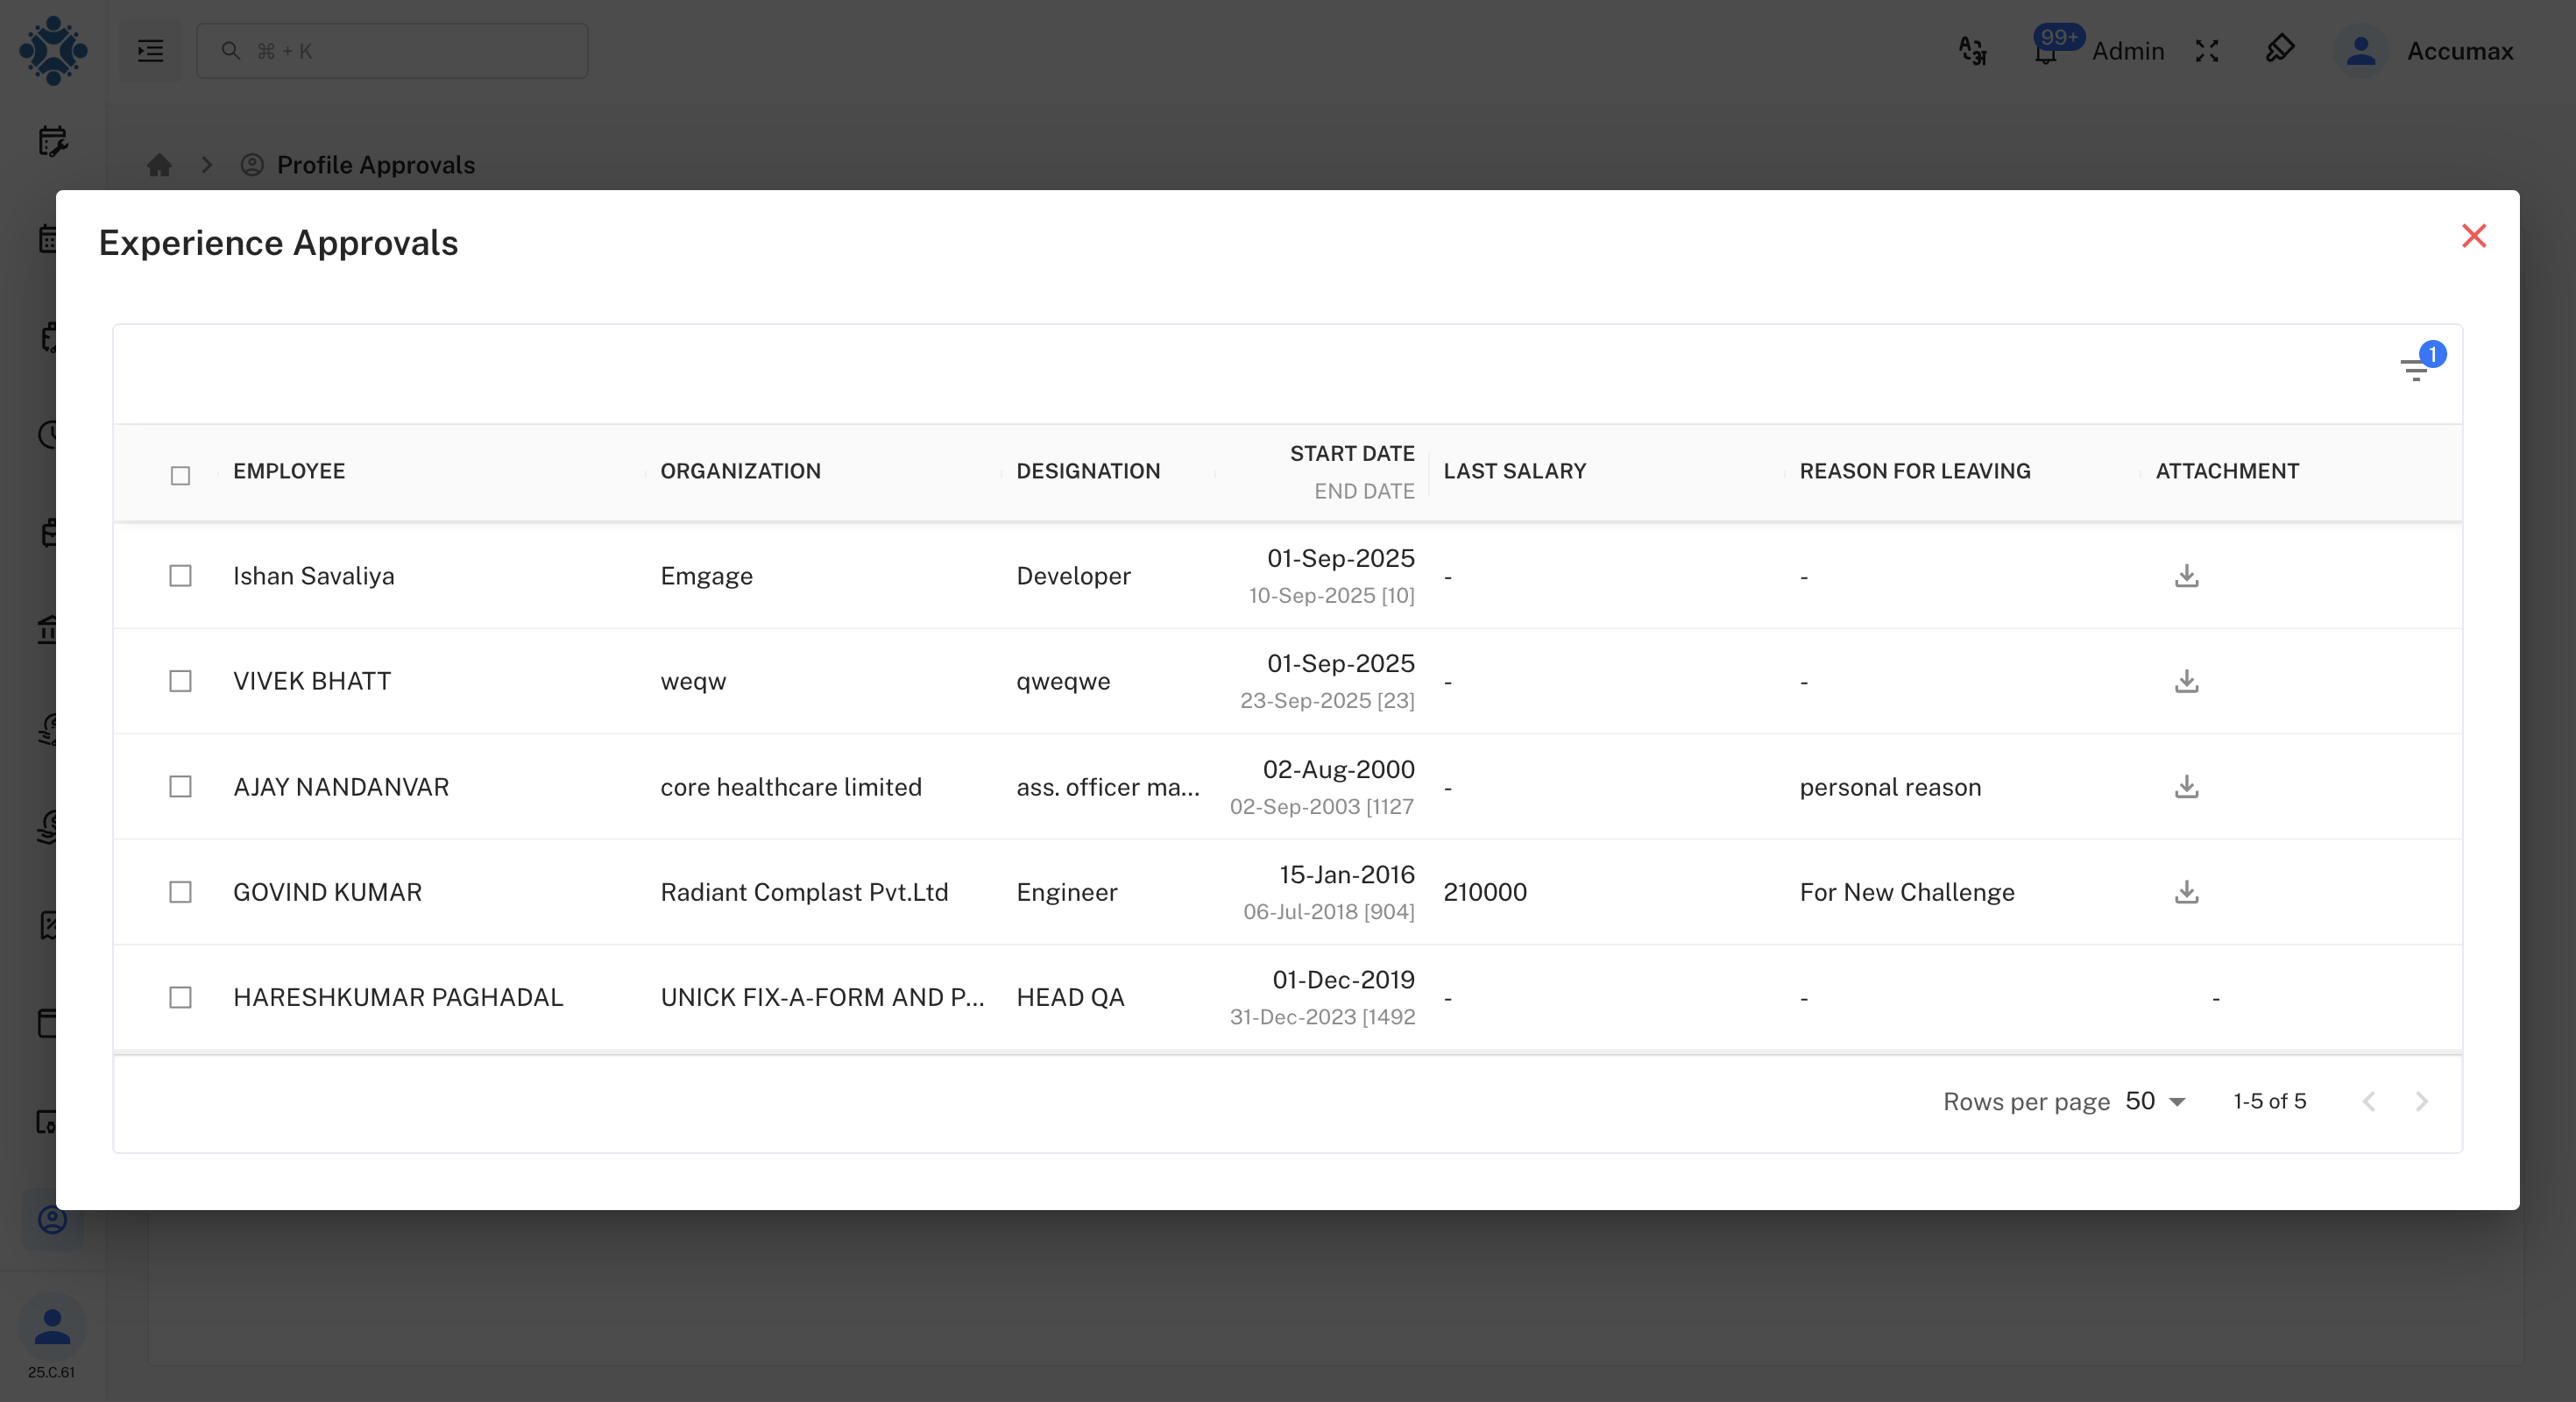Sort by the EMPLOYEE column header
The width and height of the screenshot is (2576, 1402).
(289, 471)
